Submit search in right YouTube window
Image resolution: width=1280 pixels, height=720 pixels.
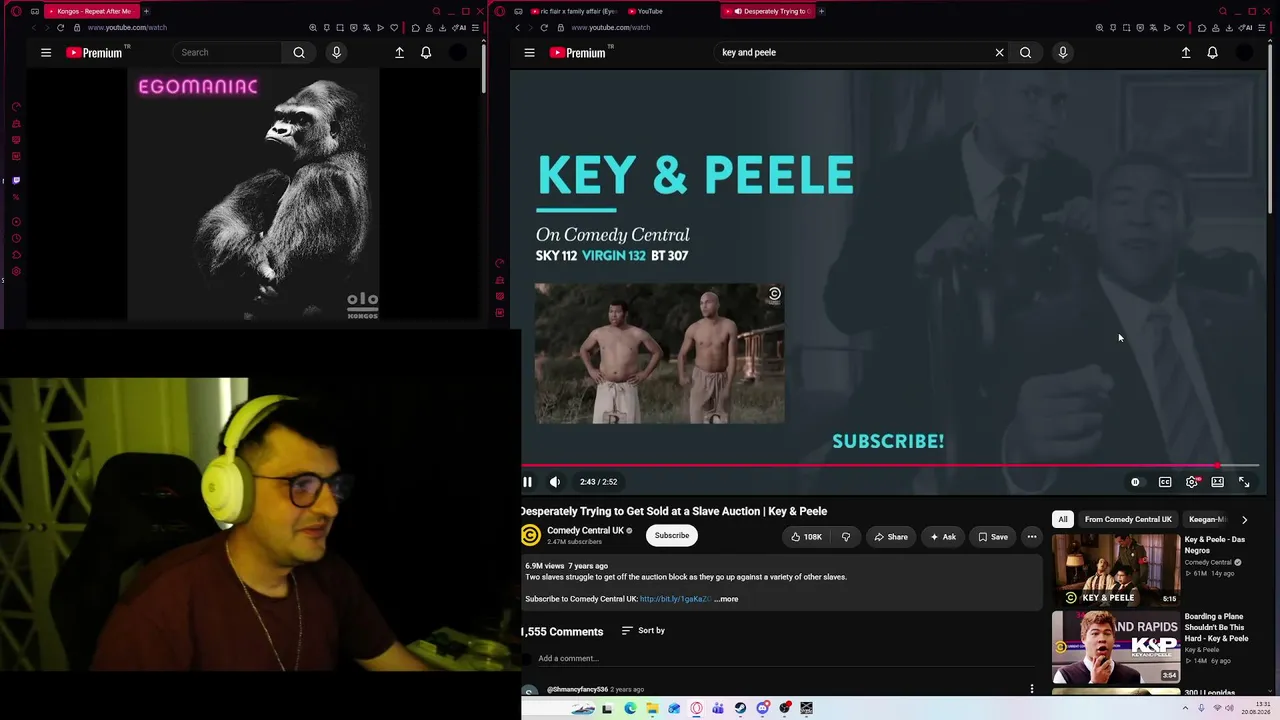click(1026, 53)
